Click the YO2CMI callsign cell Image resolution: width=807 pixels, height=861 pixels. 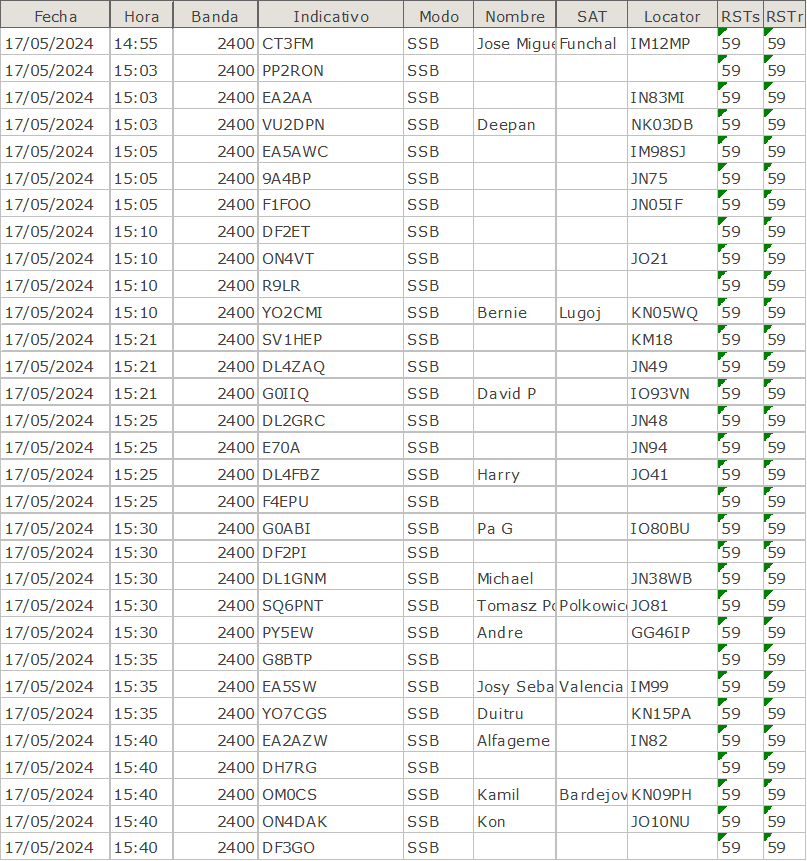[x=292, y=313]
